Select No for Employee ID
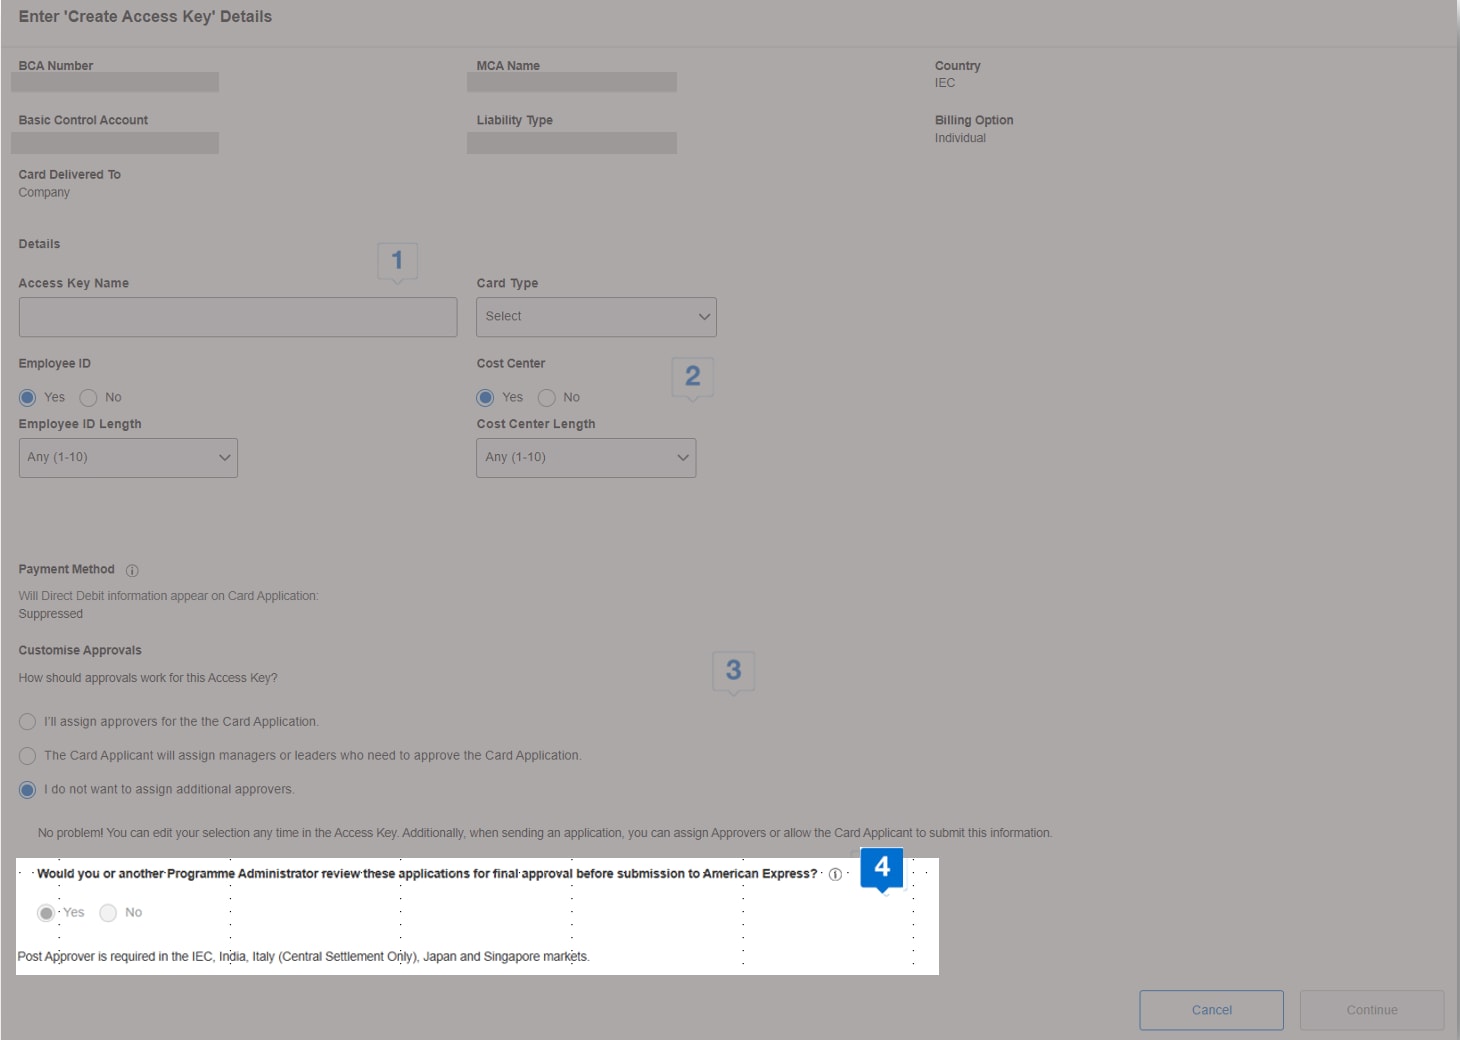This screenshot has width=1460, height=1040. pyautogui.click(x=89, y=398)
